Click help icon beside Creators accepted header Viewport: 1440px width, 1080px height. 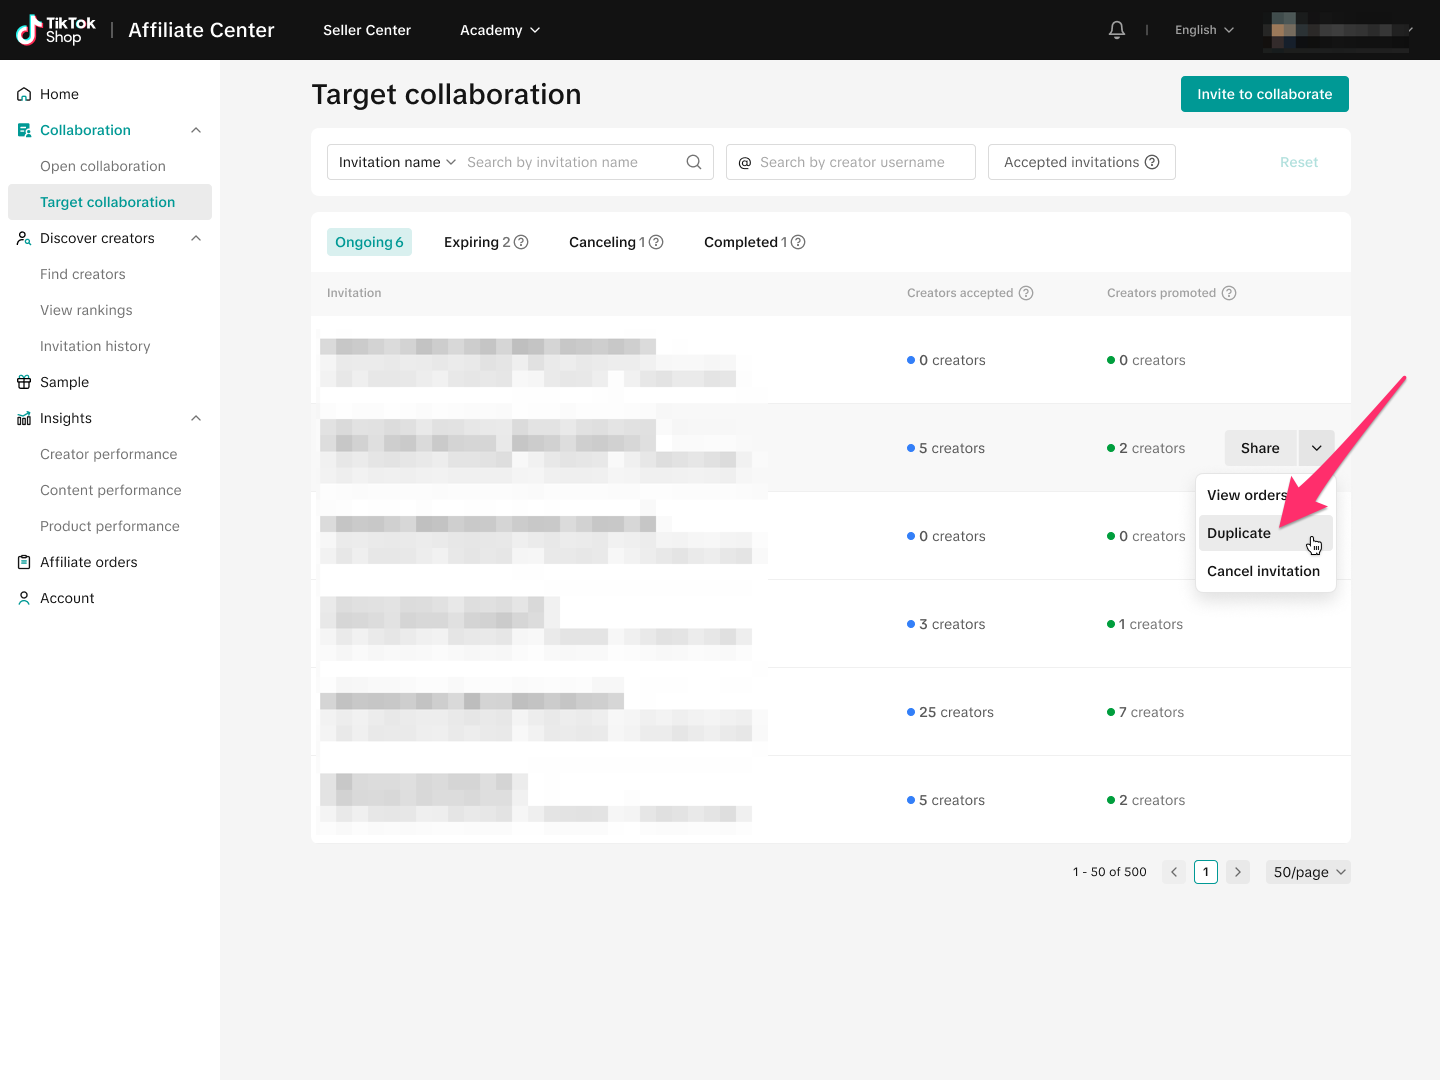tap(1026, 293)
